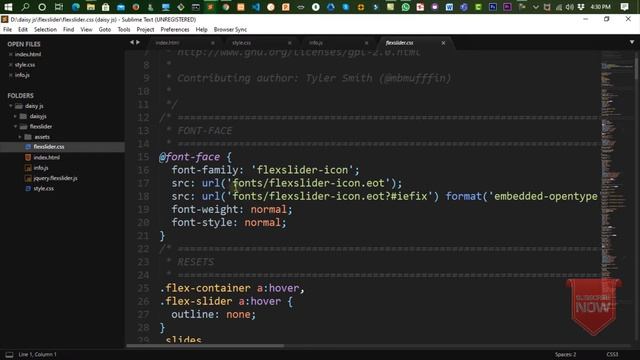
Task: Show hidden system tray icons
Action: [536, 7]
